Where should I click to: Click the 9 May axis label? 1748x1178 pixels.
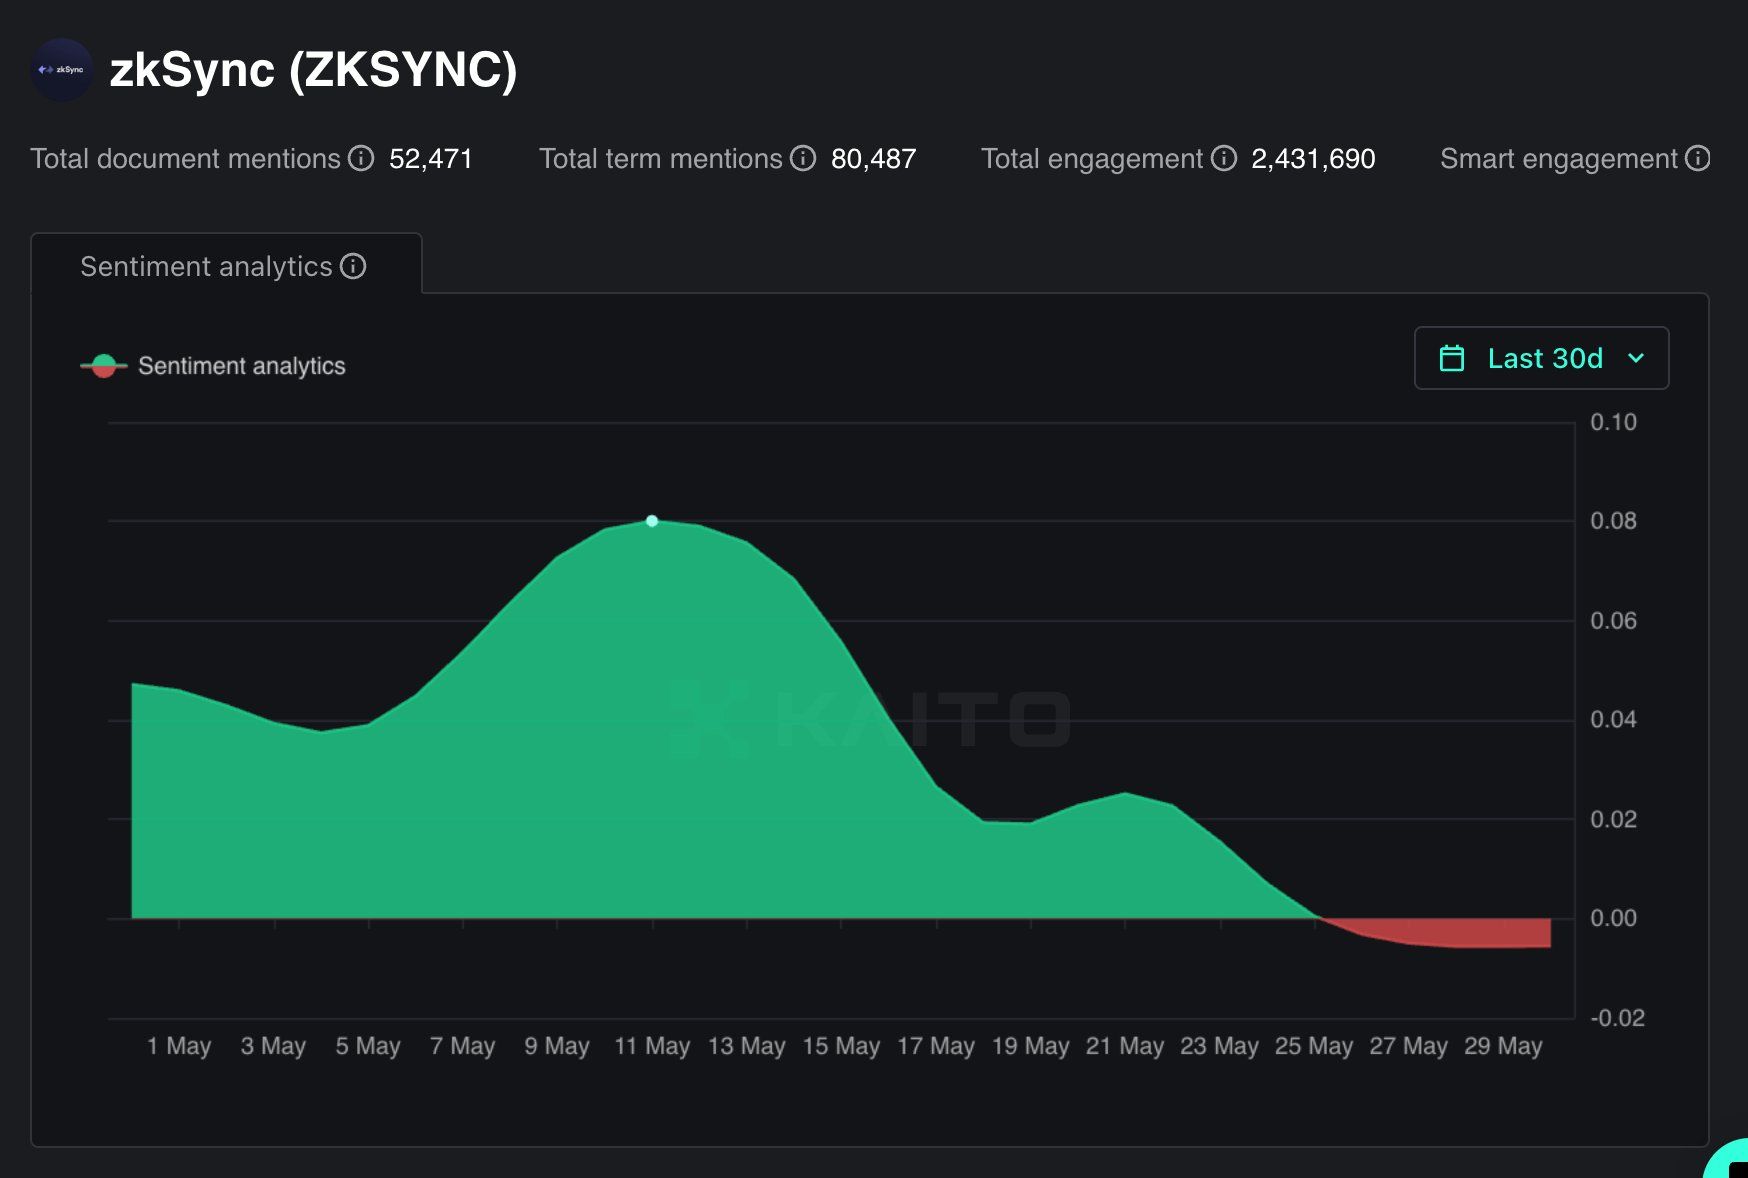(x=557, y=1046)
